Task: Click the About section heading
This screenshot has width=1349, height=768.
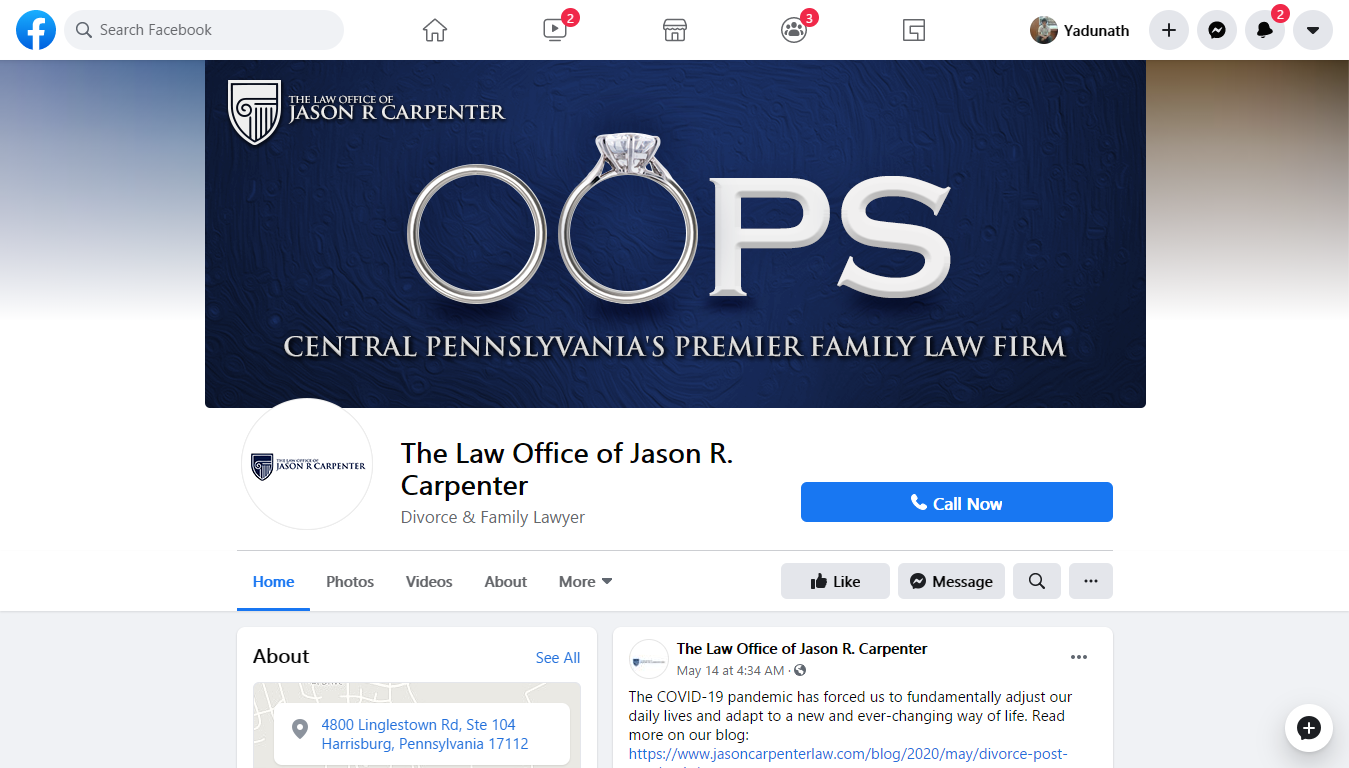Action: pyautogui.click(x=281, y=656)
